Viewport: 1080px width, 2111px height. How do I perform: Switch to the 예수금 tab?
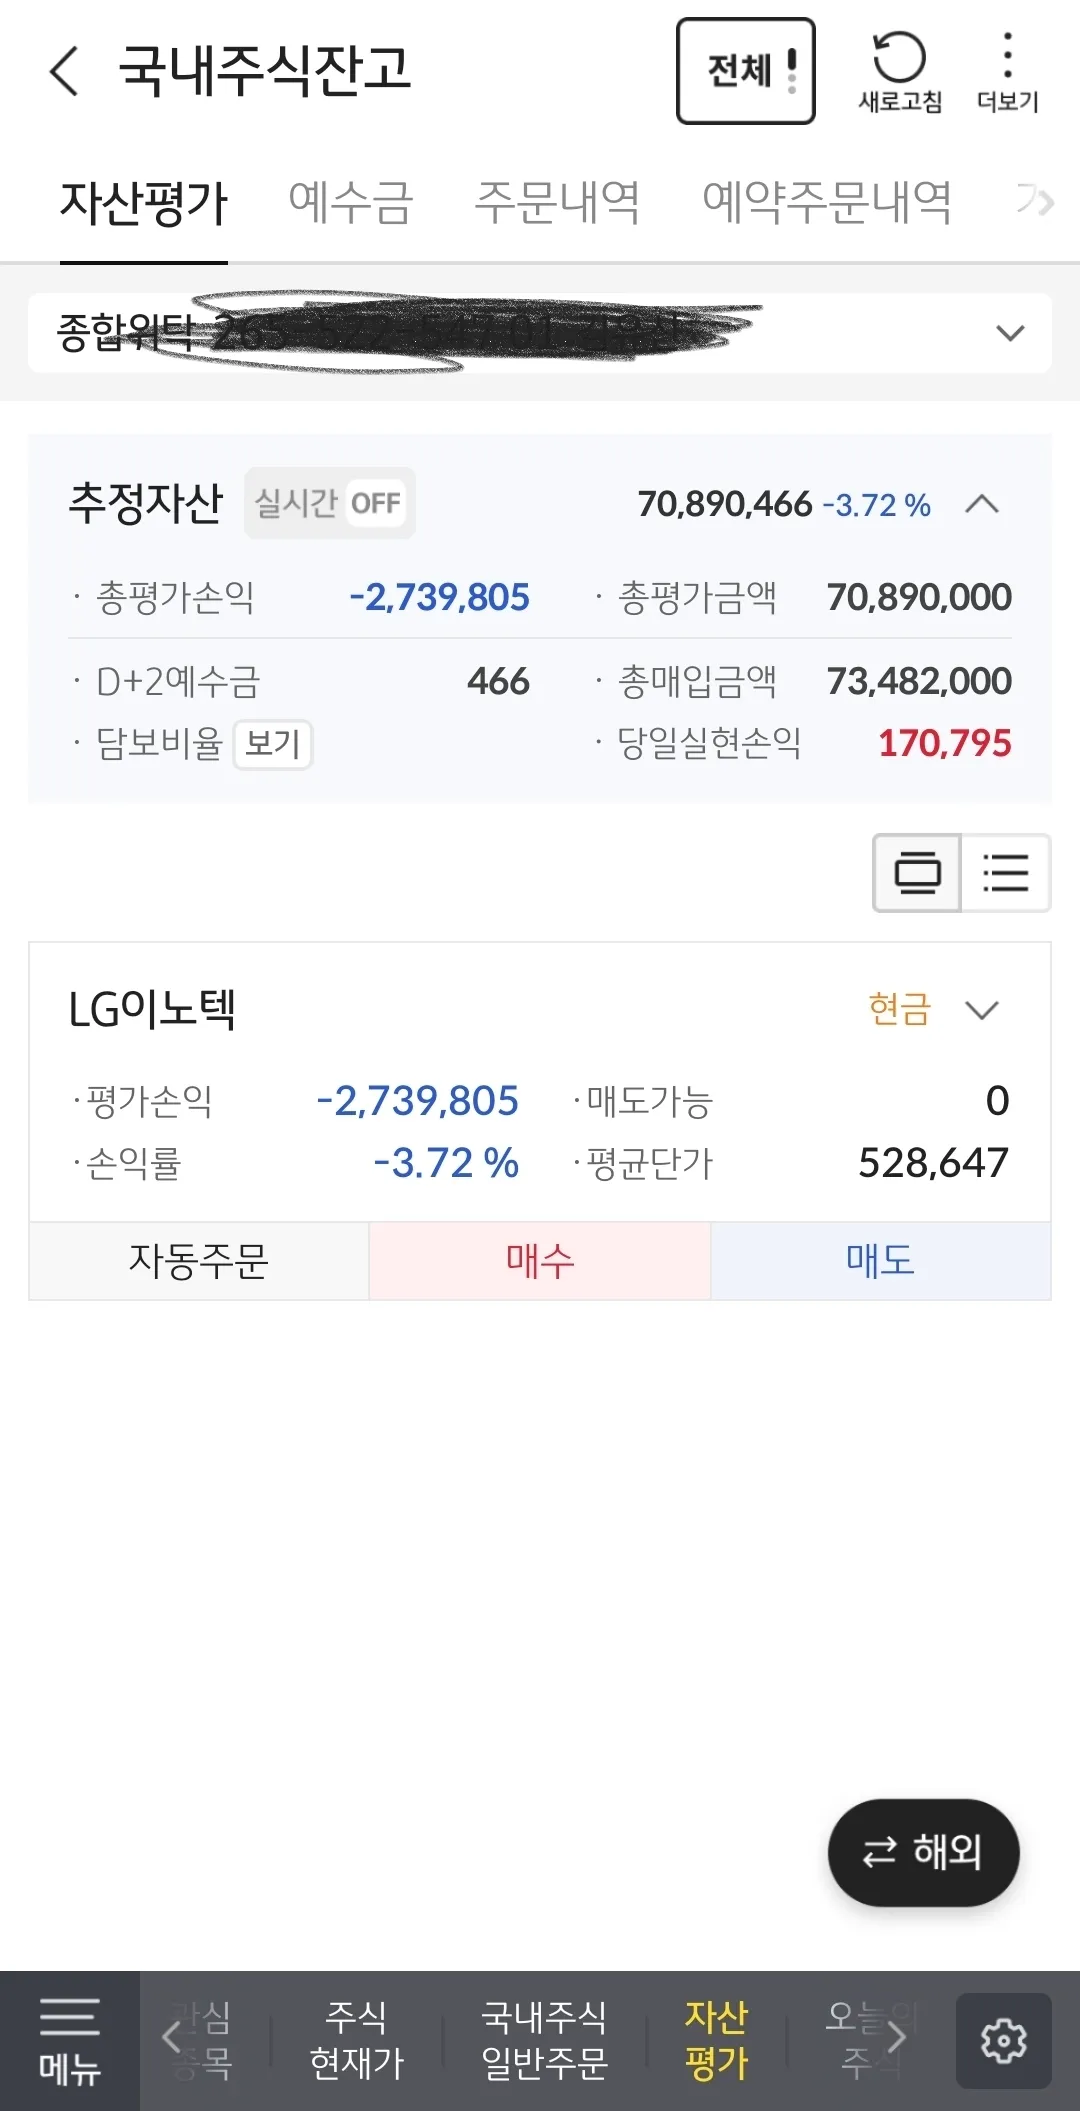[350, 203]
